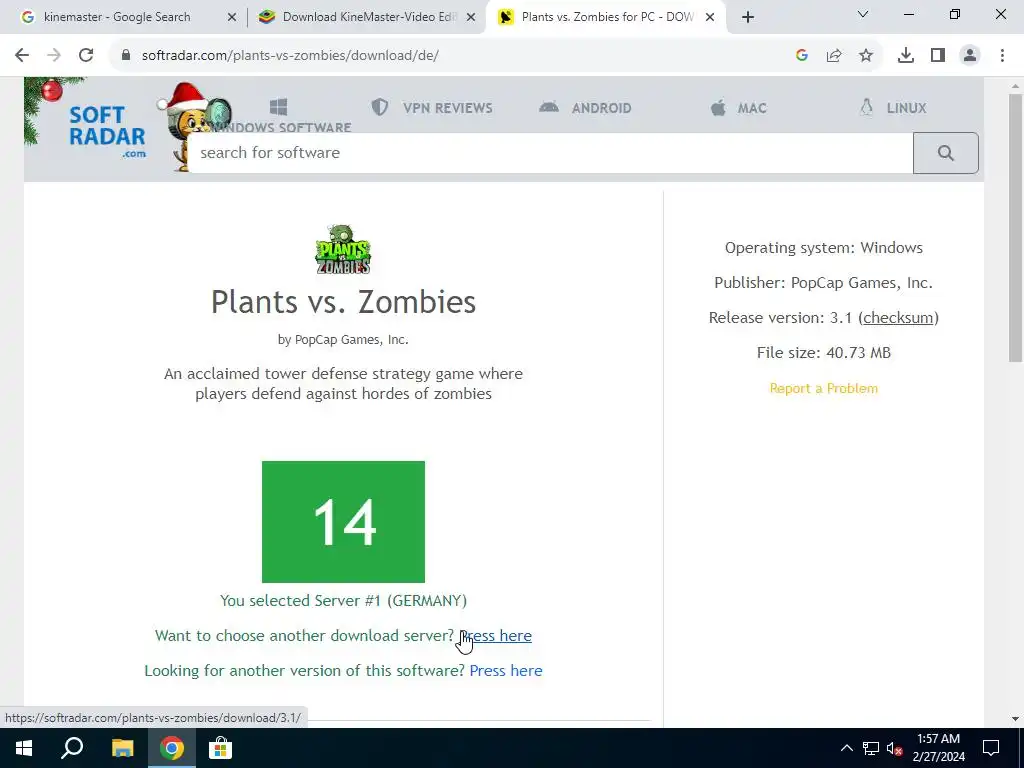Open the Chrome profile avatar
Viewport: 1024px width, 768px height.
[970, 56]
